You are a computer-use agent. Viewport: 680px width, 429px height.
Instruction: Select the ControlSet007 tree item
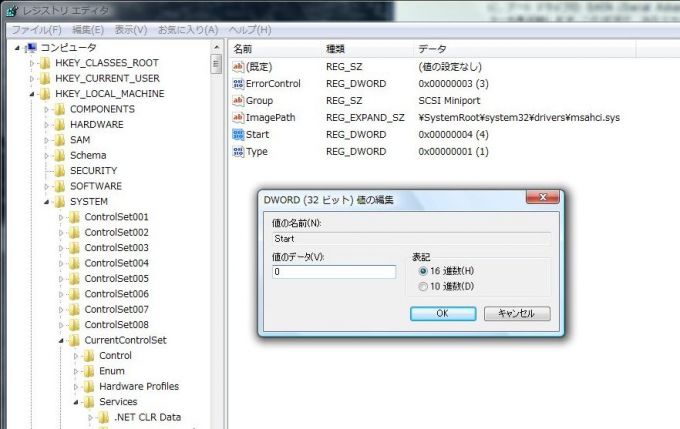(x=116, y=310)
